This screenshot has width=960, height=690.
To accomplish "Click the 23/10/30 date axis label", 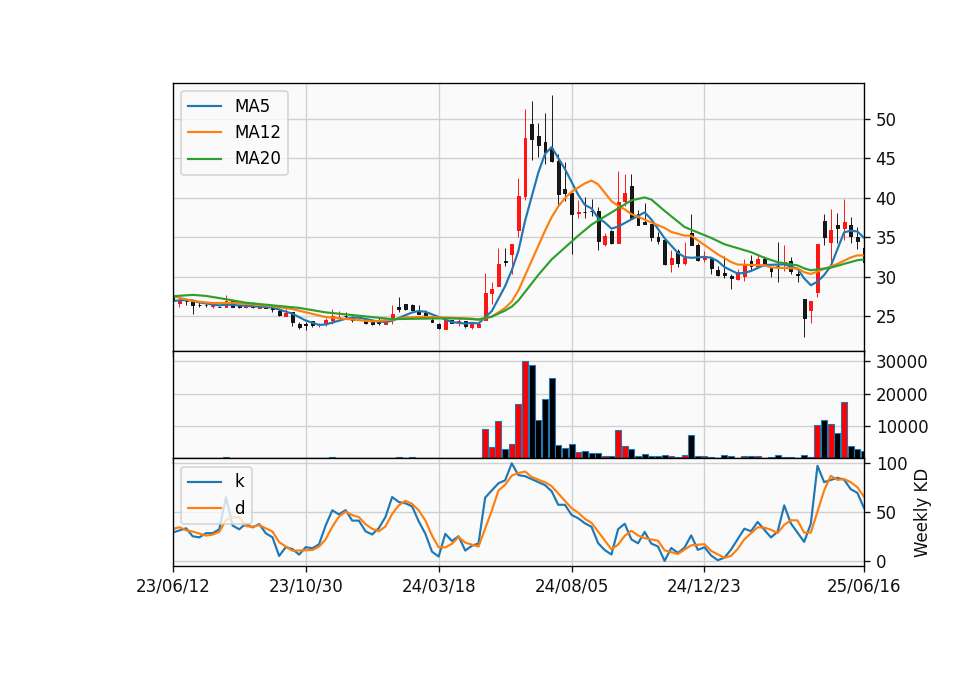I will click(x=306, y=586).
